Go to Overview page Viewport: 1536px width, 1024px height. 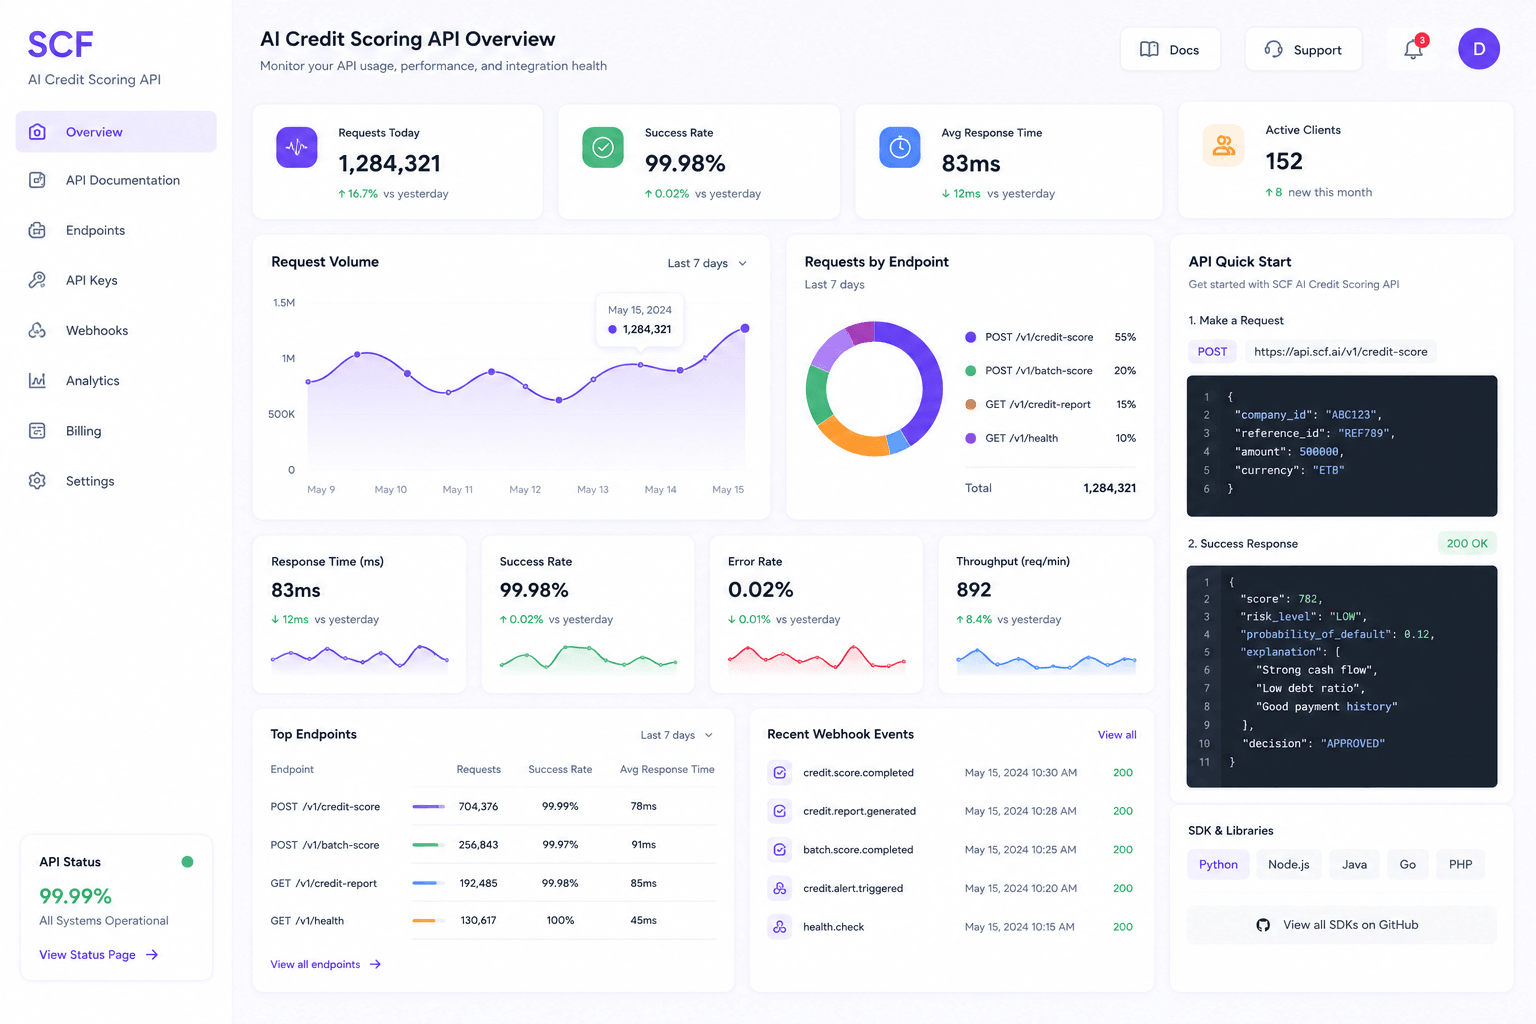116,132
